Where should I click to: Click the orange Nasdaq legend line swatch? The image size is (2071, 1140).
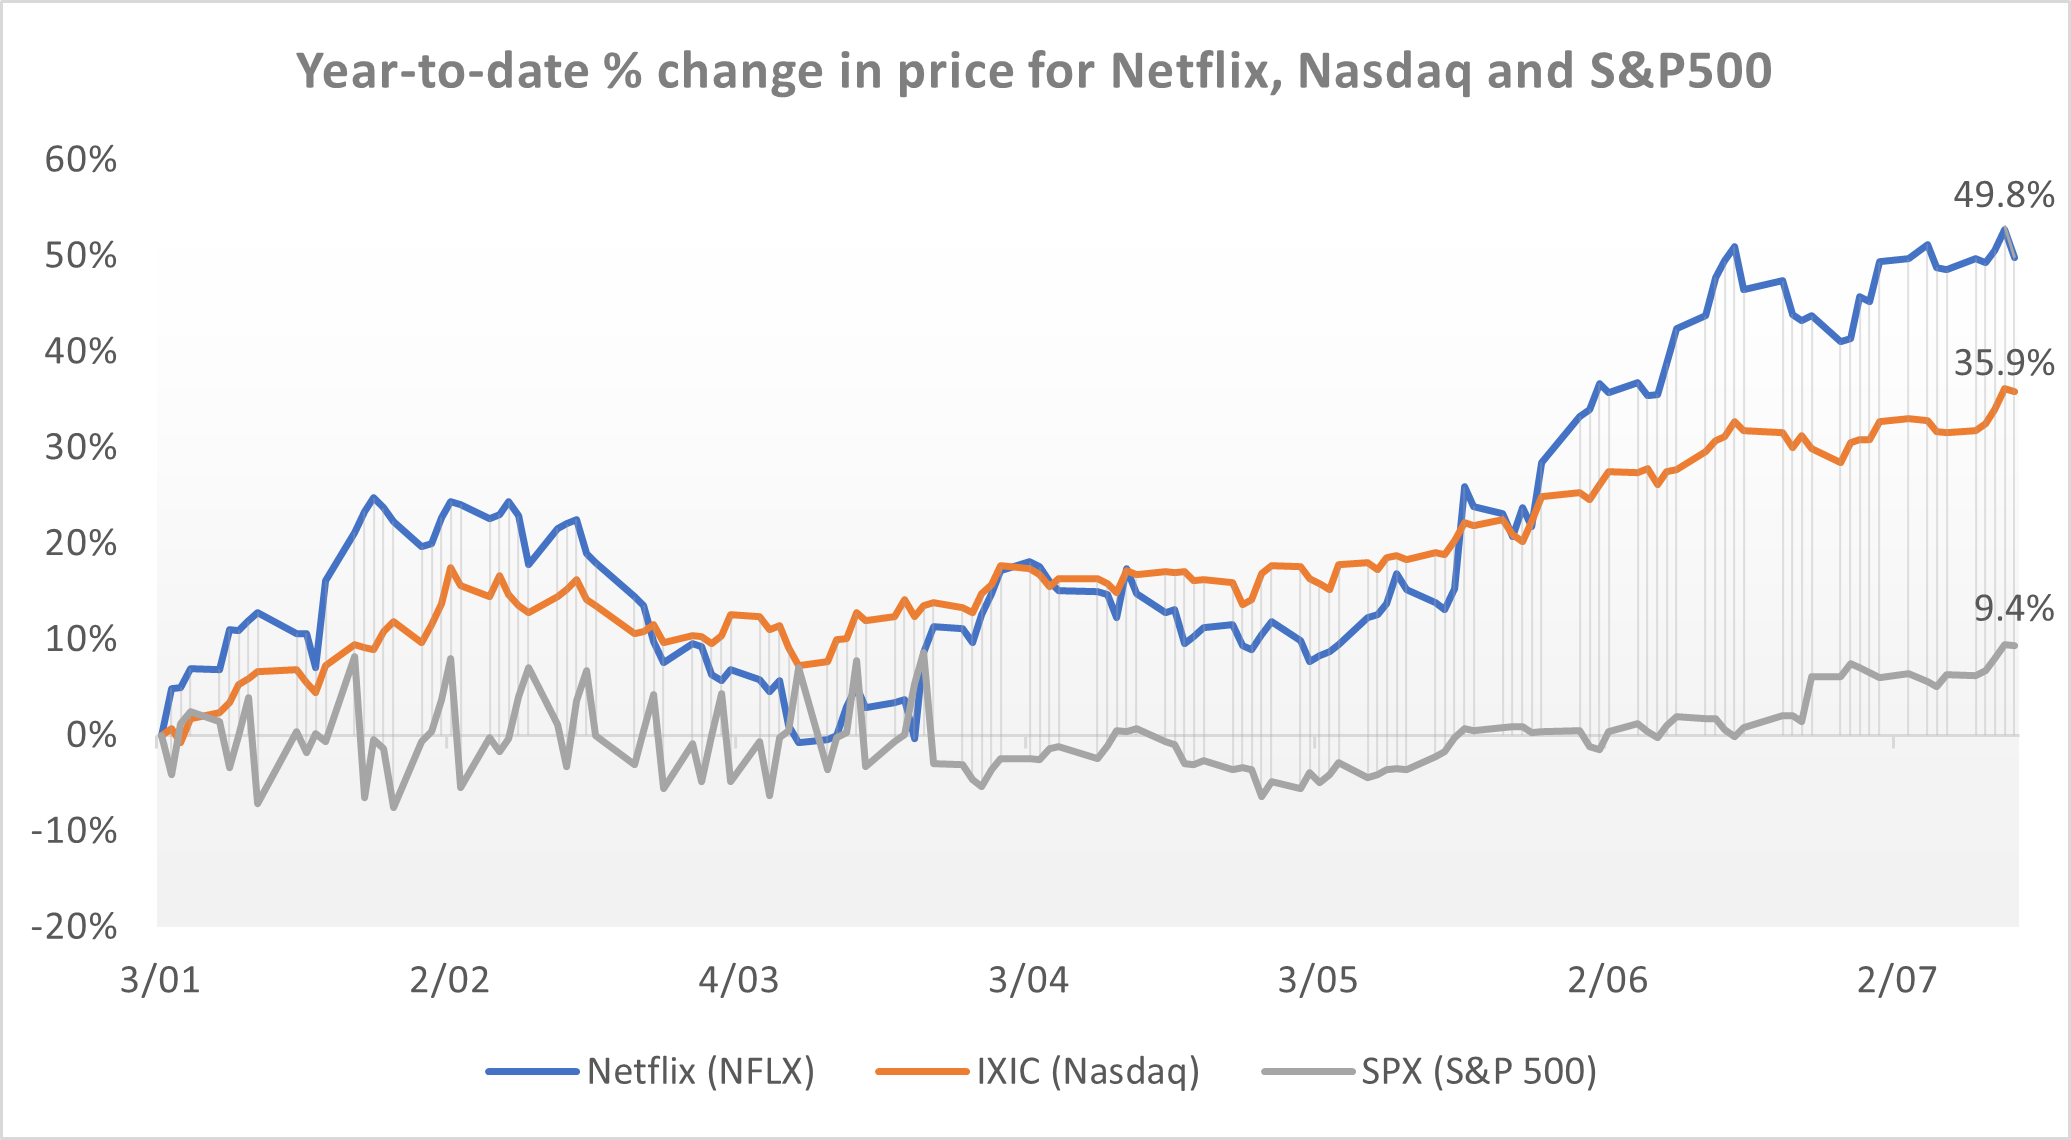[x=921, y=1072]
